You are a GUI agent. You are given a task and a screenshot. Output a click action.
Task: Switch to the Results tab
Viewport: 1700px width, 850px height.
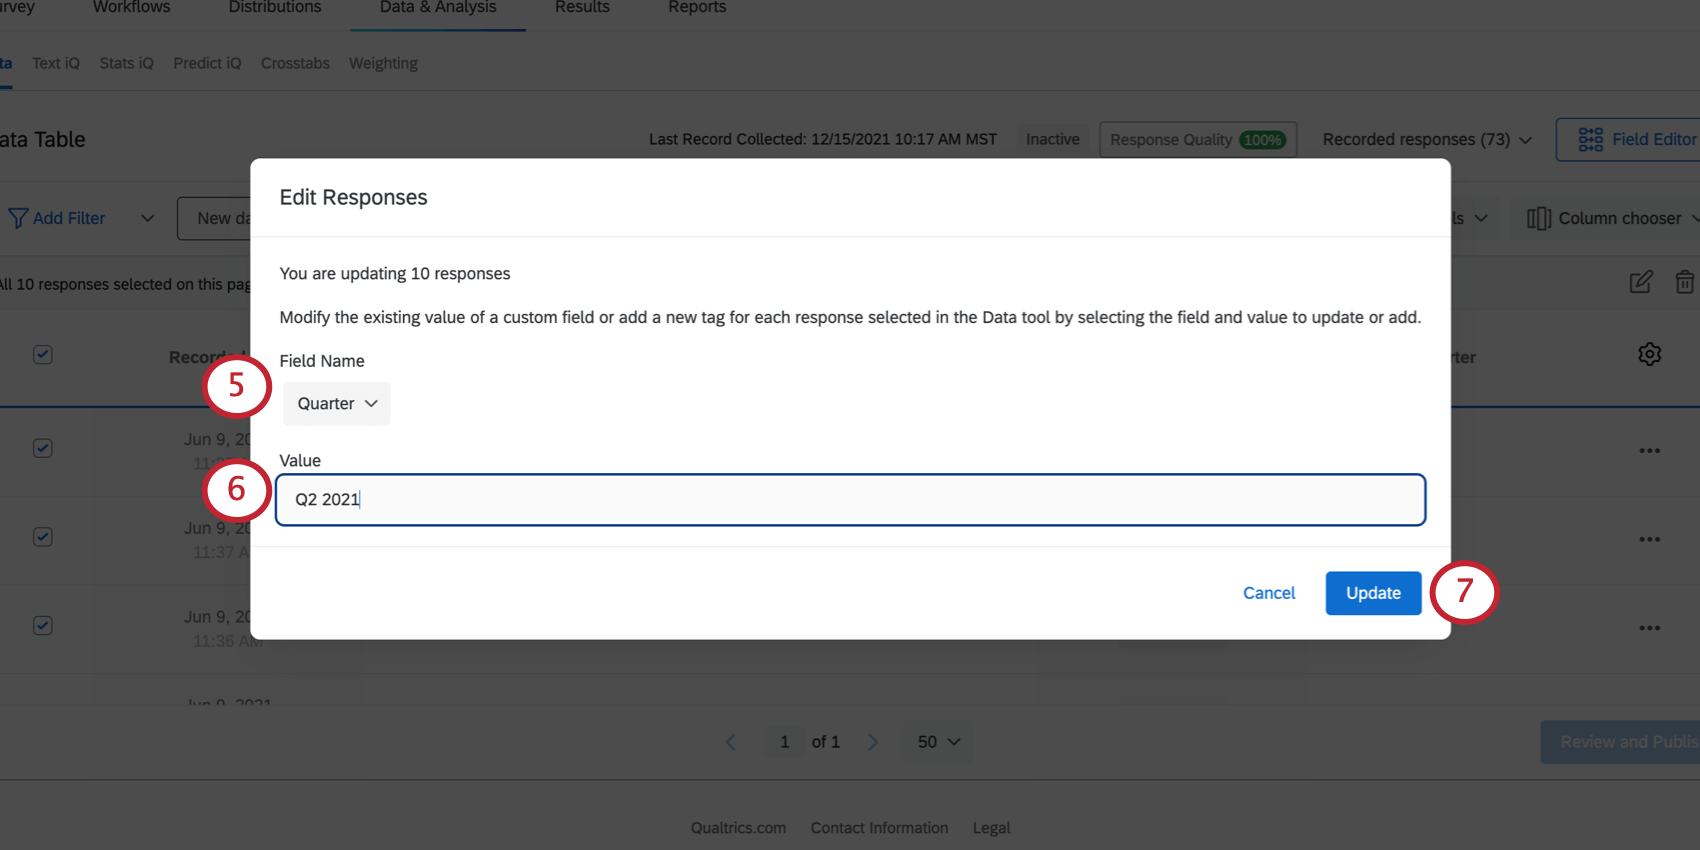(x=581, y=8)
